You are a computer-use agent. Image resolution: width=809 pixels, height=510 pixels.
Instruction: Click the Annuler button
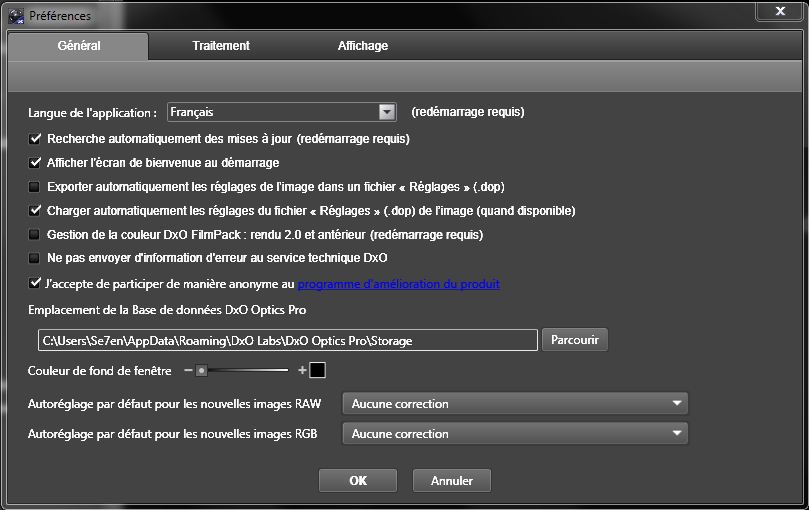tap(451, 481)
